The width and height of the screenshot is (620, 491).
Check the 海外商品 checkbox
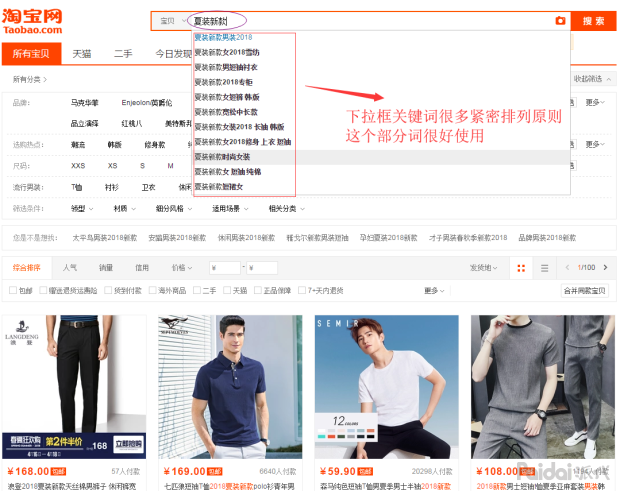152,291
